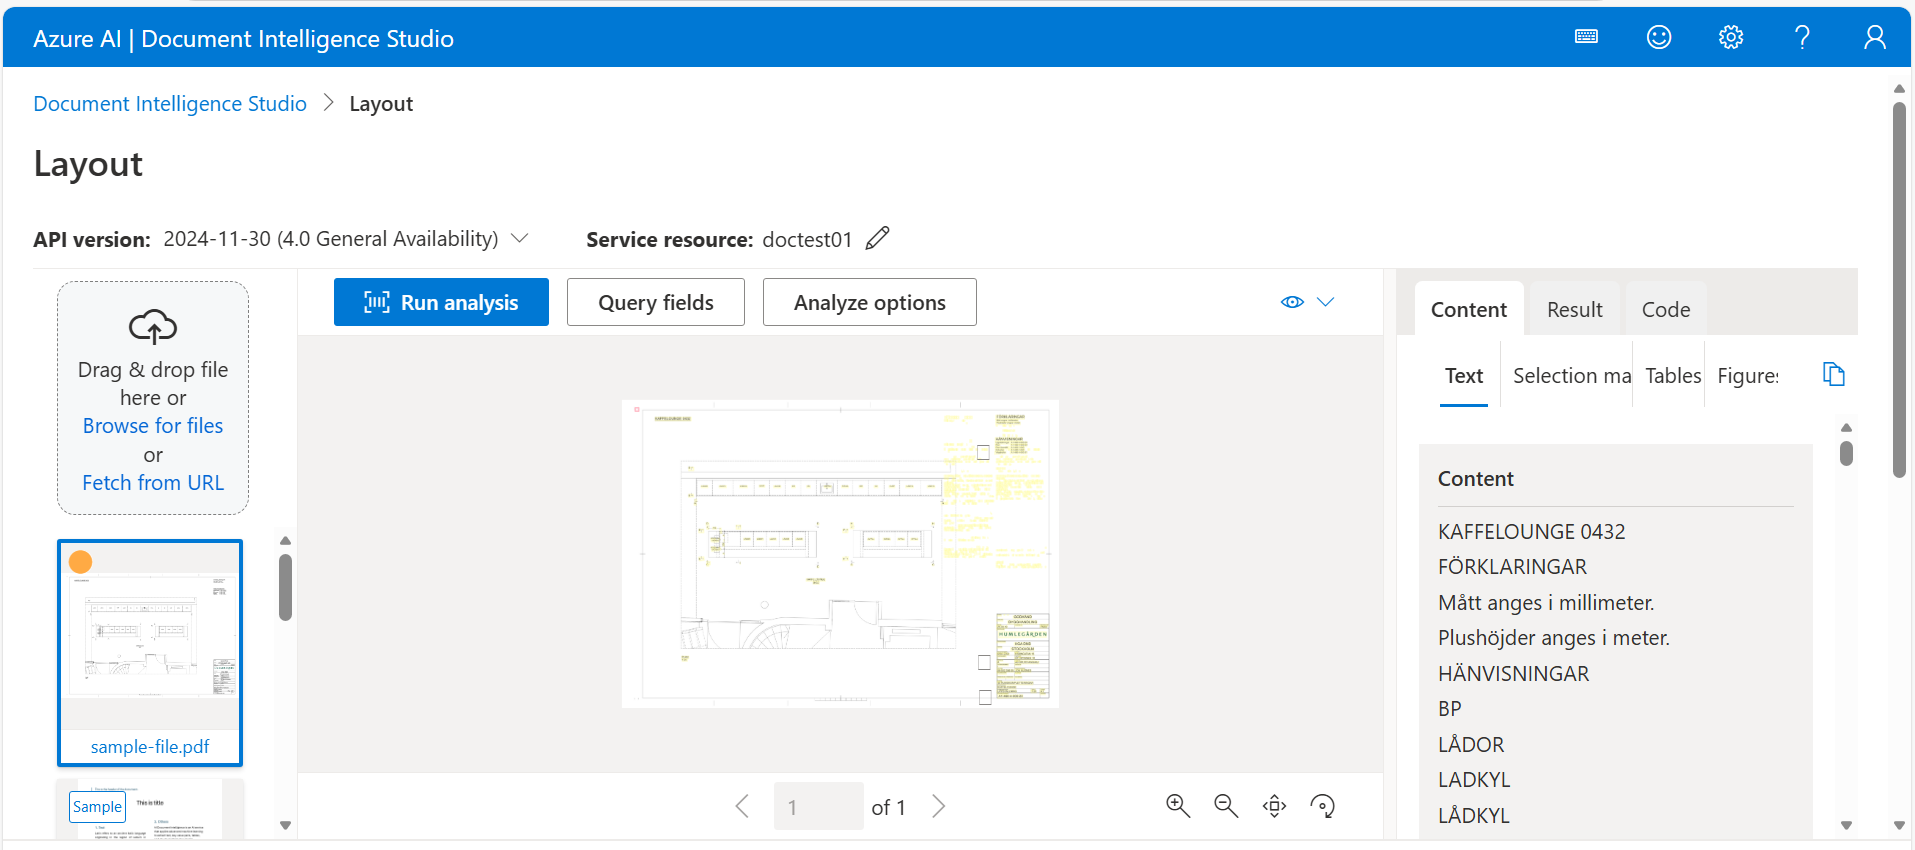The image size is (1915, 850).
Task: Go to the previous page arrow
Action: coord(742,806)
